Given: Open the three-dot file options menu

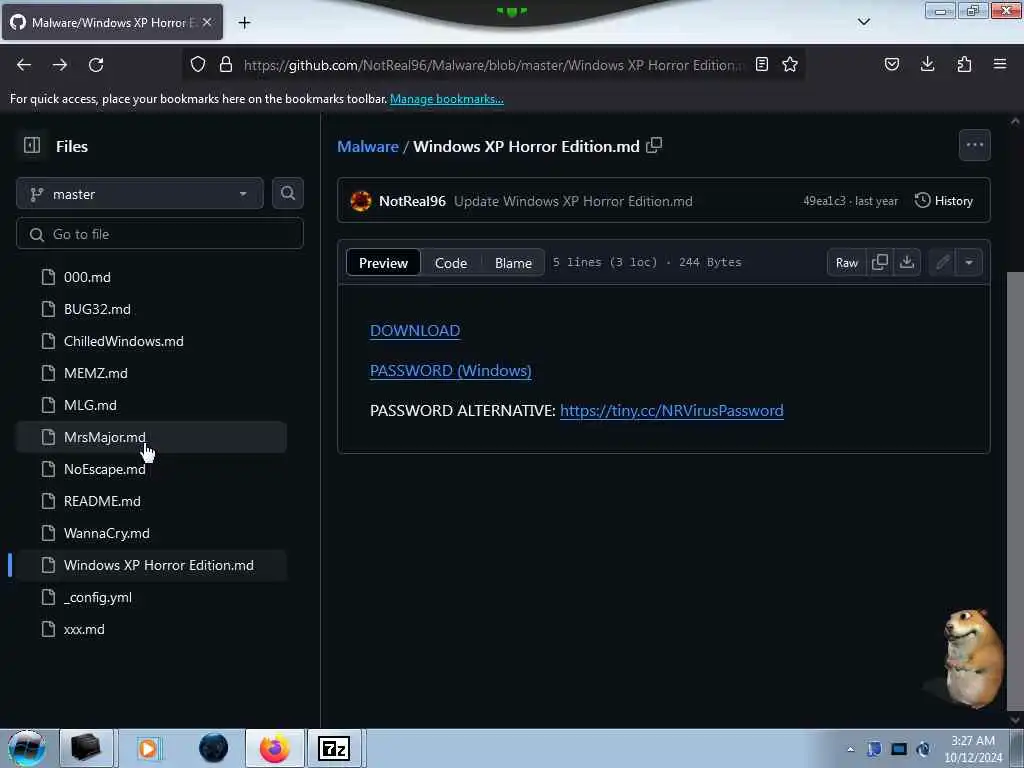Looking at the screenshot, I should (x=975, y=145).
